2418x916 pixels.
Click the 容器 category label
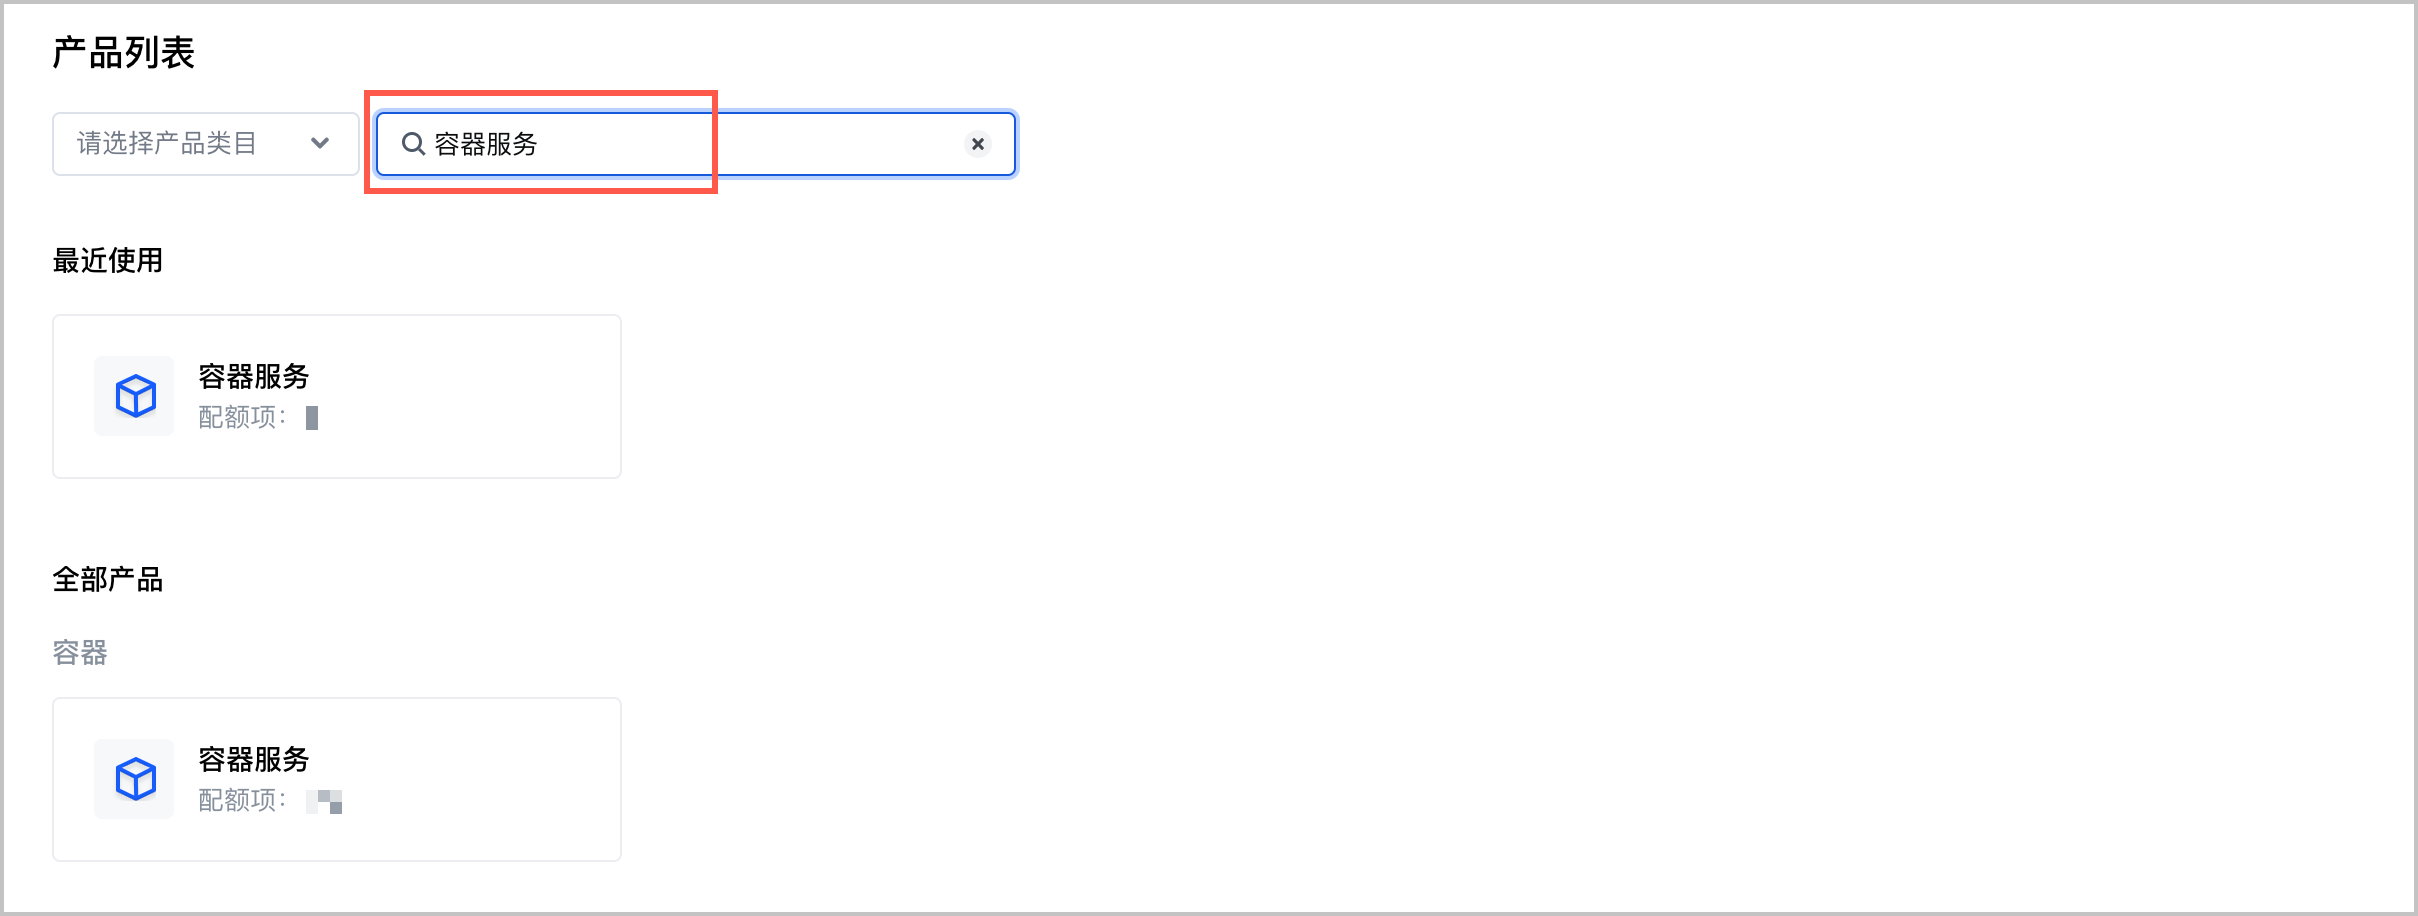[80, 653]
